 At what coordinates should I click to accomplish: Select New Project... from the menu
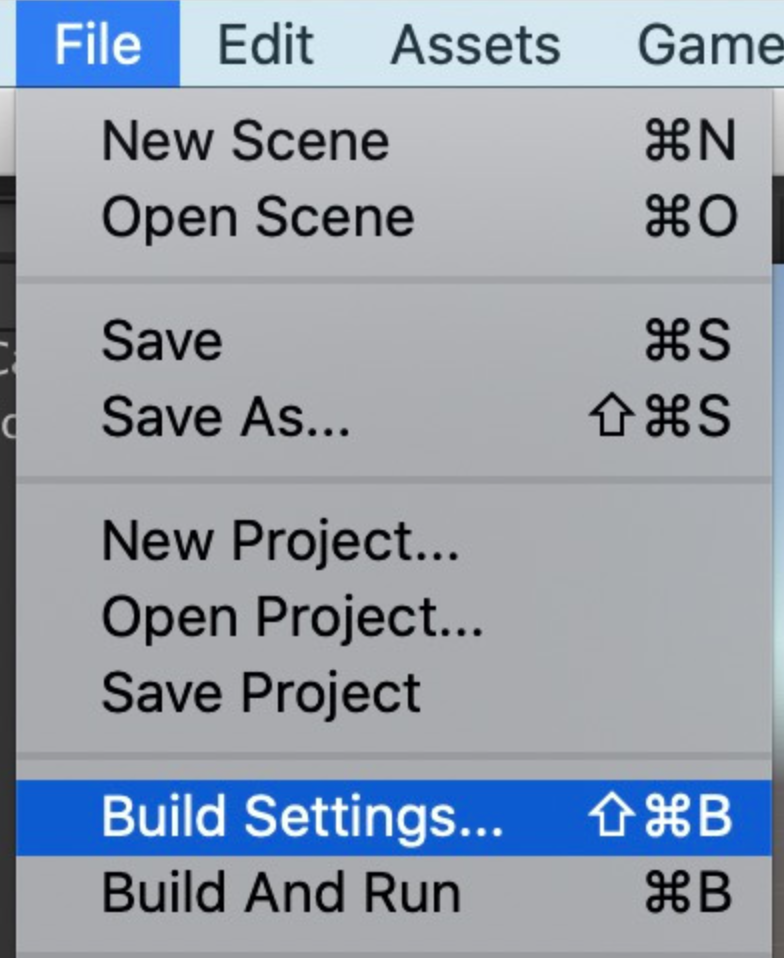point(280,541)
